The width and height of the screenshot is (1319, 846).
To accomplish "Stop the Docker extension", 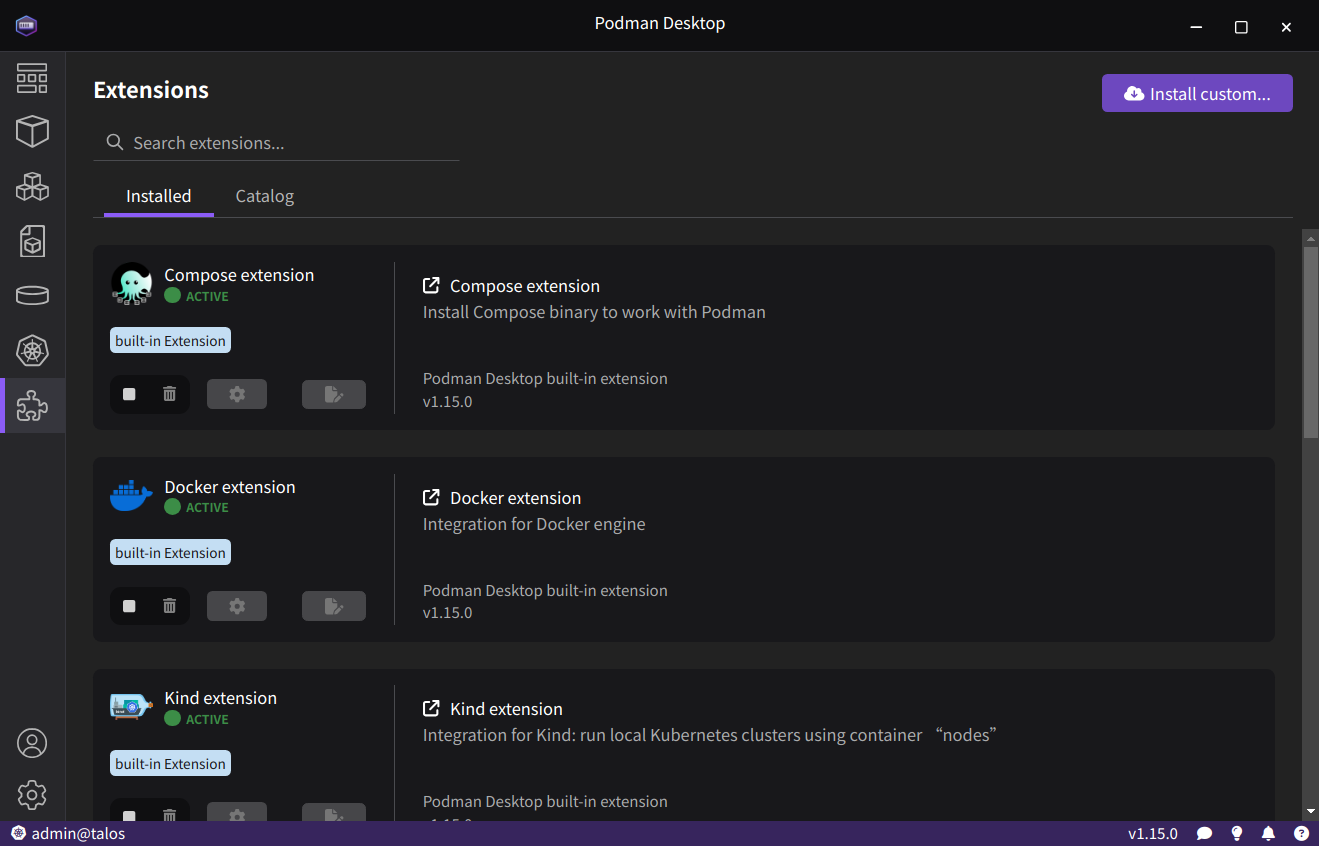I will point(129,606).
